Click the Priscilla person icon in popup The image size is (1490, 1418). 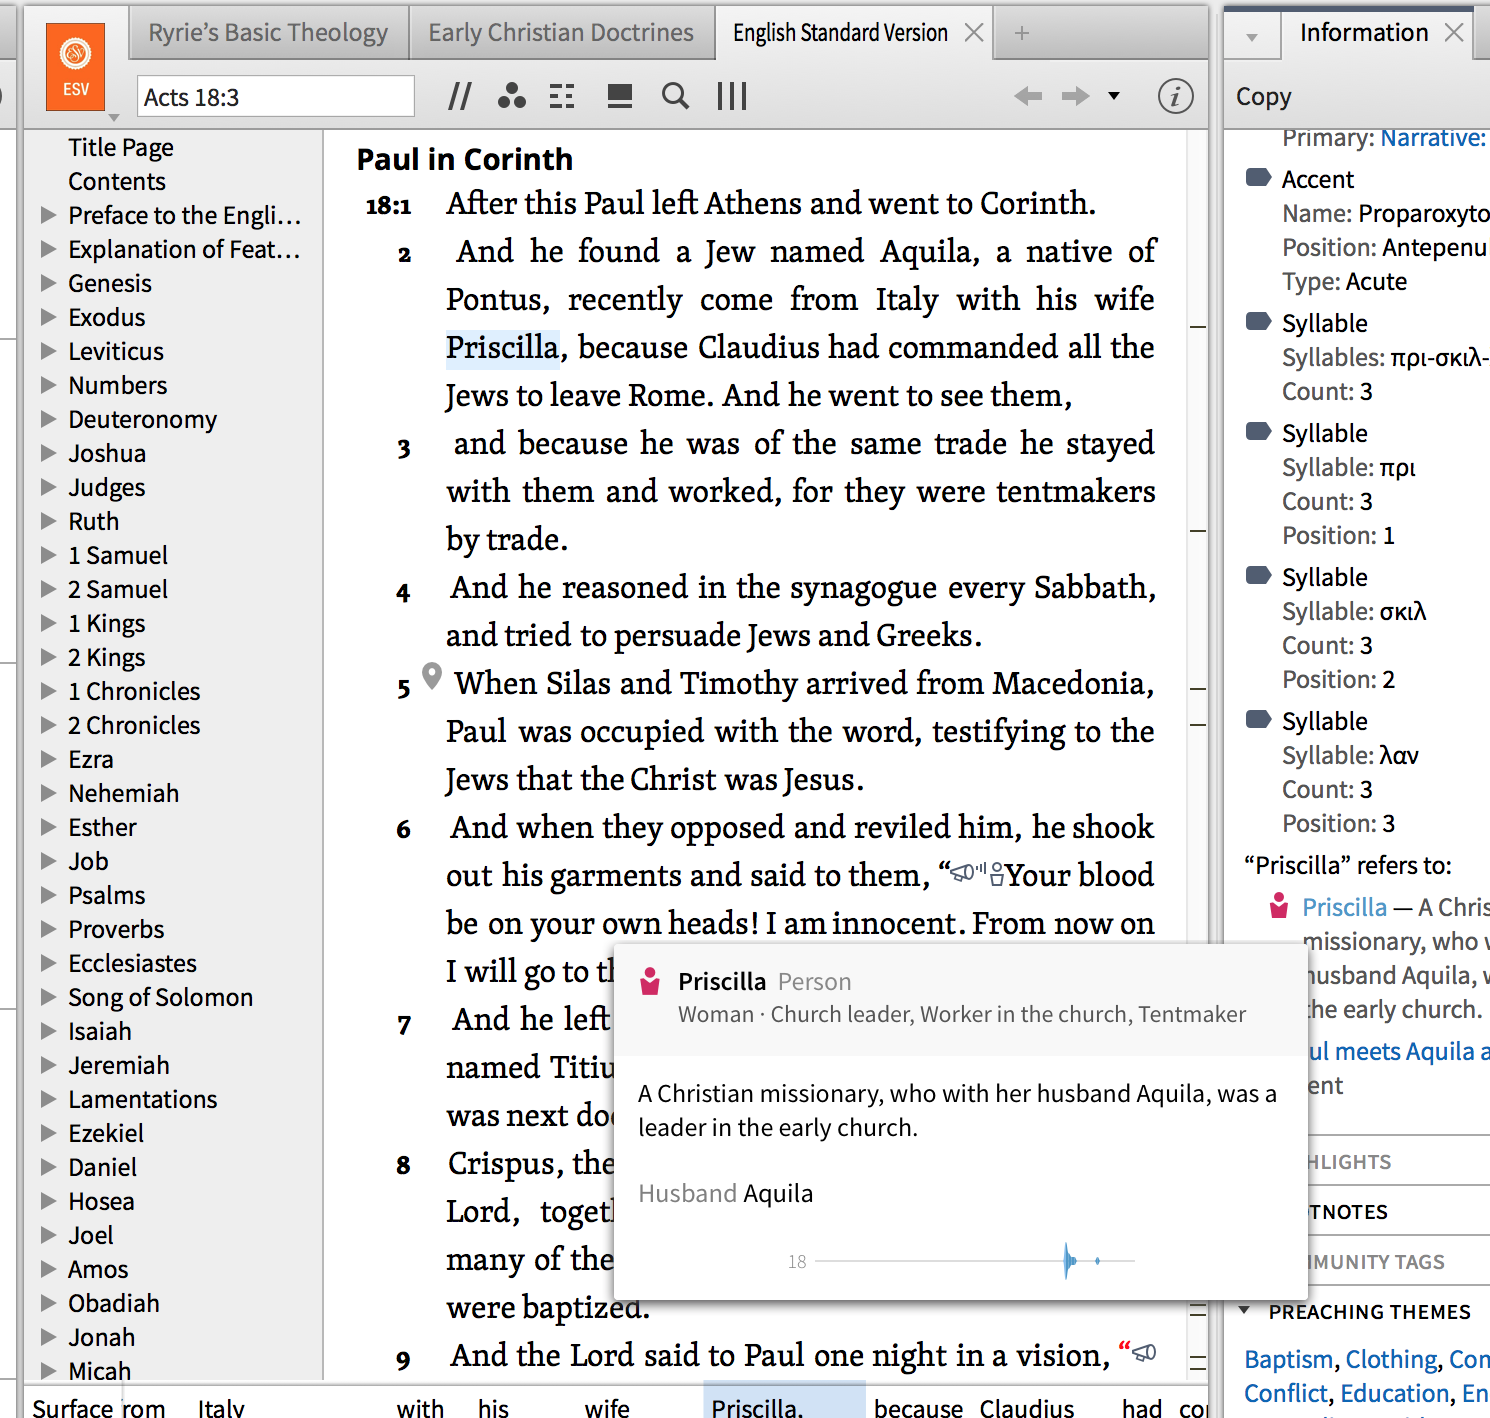[650, 981]
